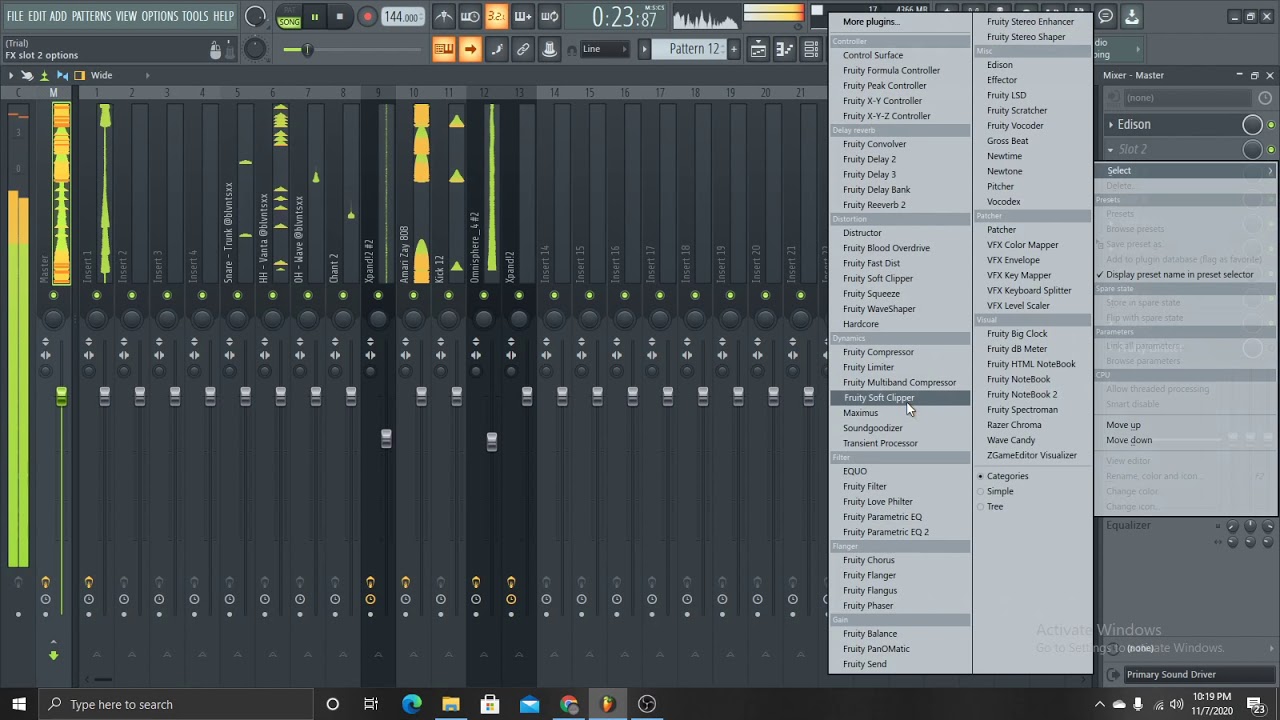Click the download content library icon
Image resolution: width=1280 pixels, height=720 pixels.
coord(1132,16)
